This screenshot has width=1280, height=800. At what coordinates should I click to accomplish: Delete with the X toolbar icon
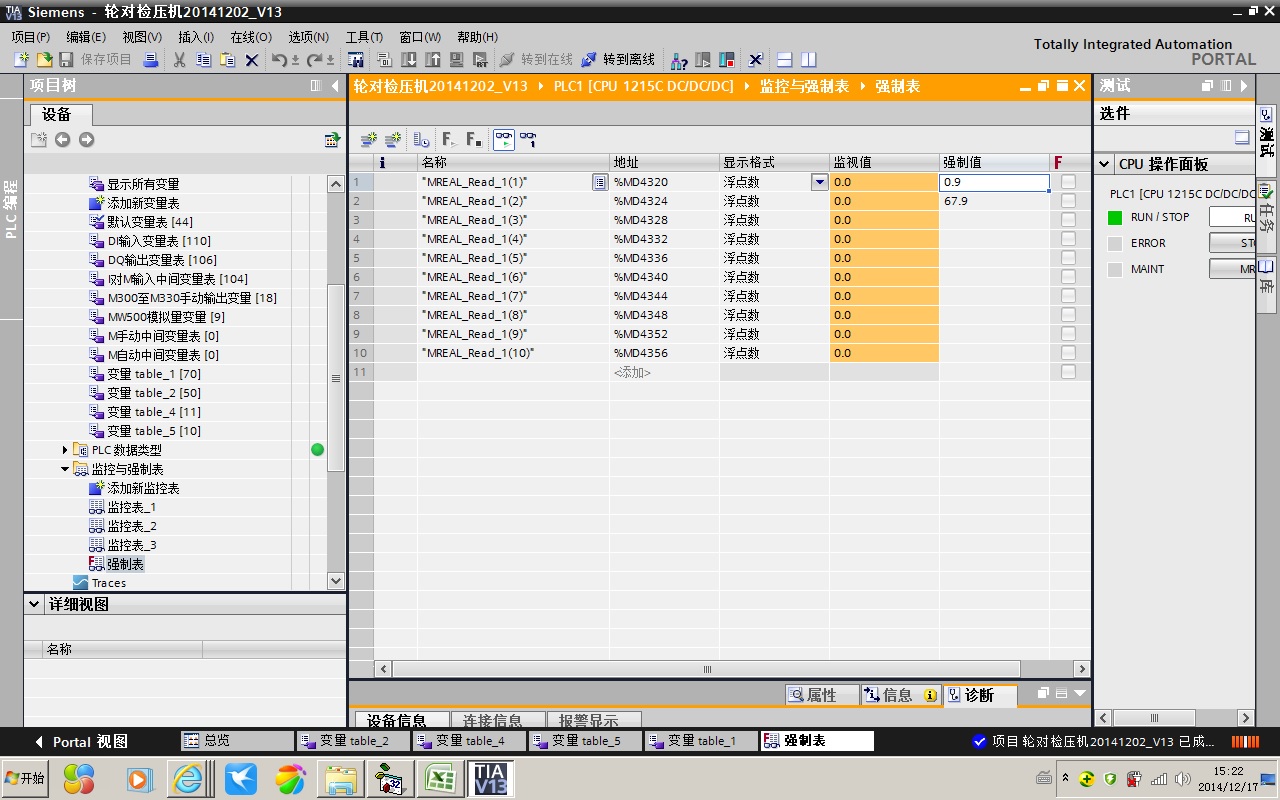(x=252, y=60)
